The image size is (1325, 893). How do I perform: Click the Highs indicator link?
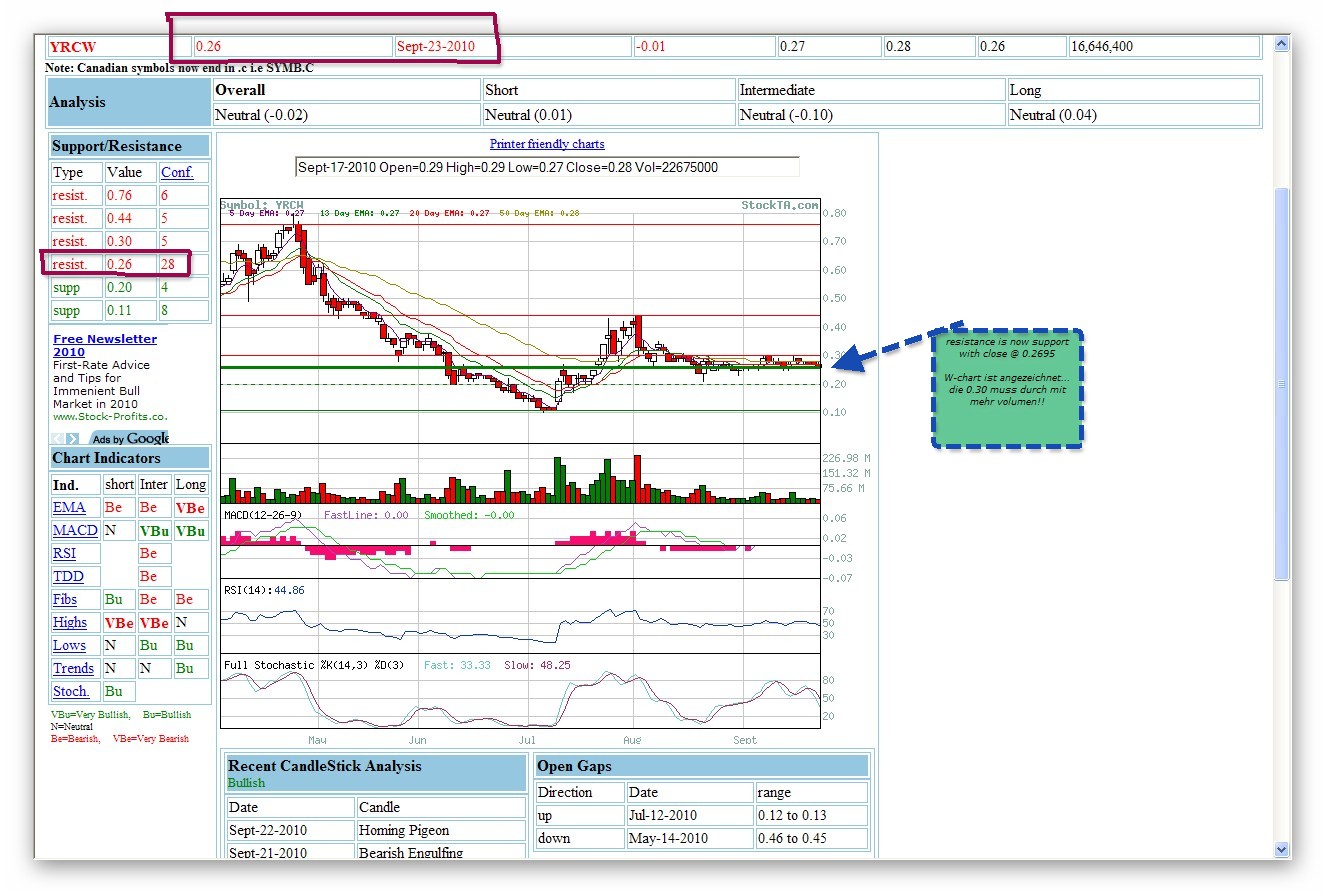click(69, 622)
